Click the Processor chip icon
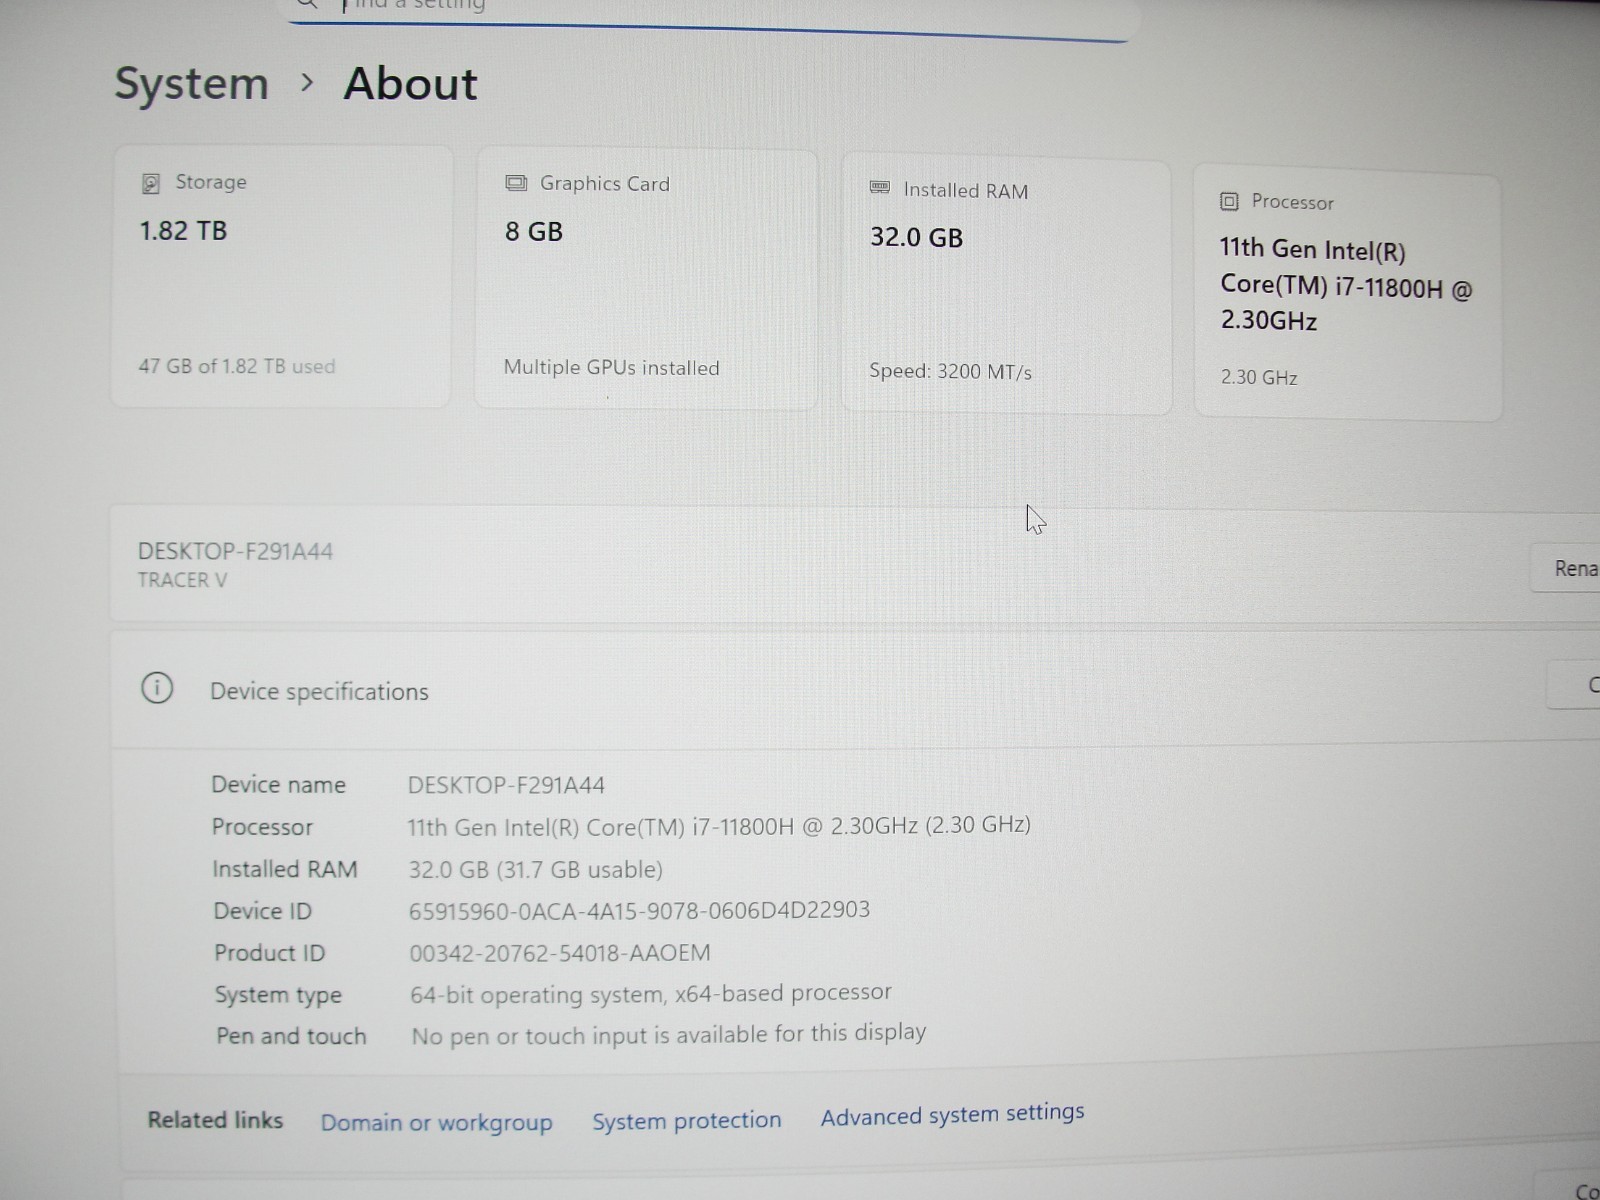The image size is (1600, 1200). point(1229,201)
